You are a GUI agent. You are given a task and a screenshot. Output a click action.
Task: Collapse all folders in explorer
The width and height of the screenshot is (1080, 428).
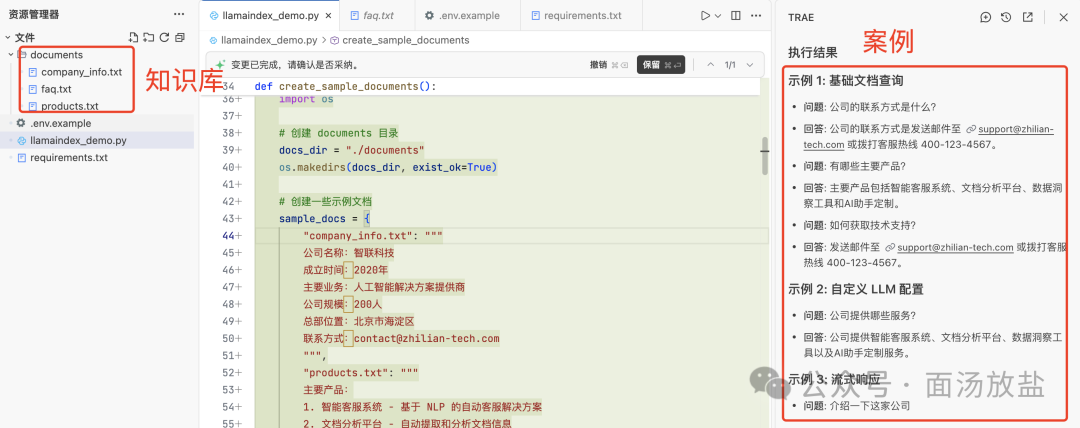tap(180, 37)
